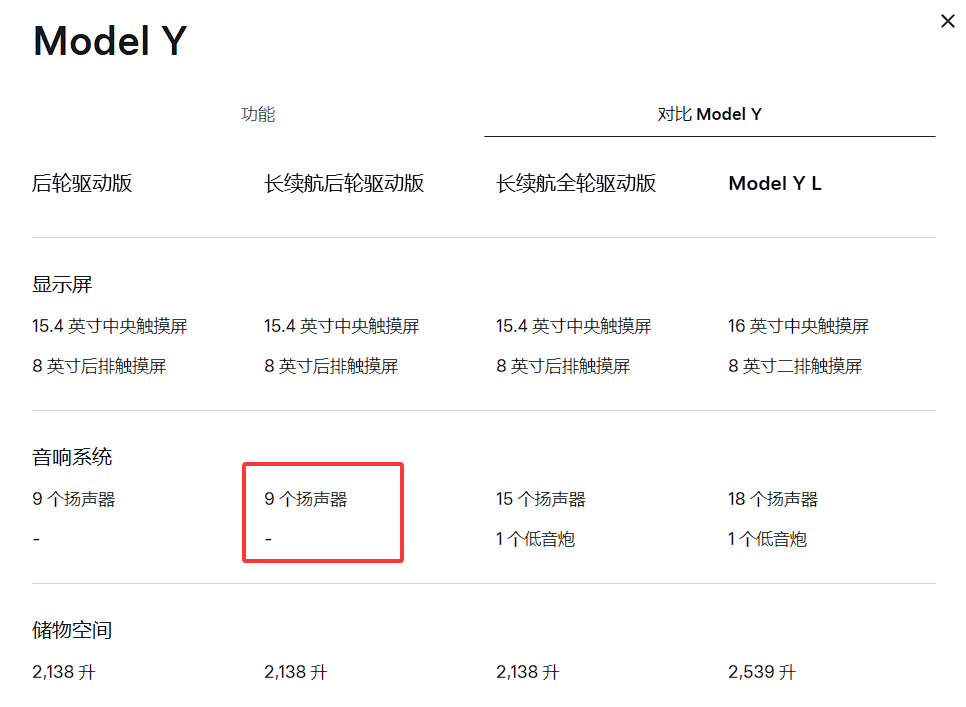This screenshot has height=707, width=966.
Task: Select the 16 英寸中央触摸屏 spec text
Action: 798,326
